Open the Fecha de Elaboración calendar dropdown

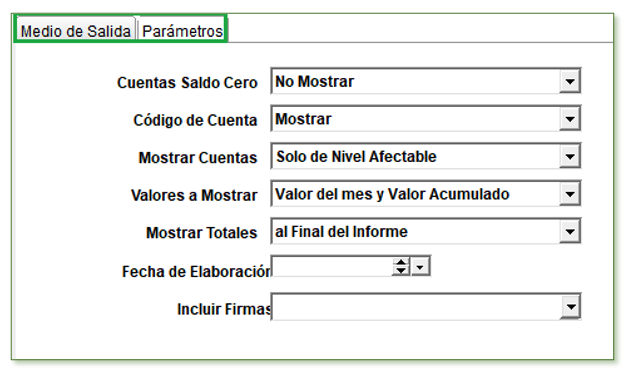click(x=420, y=266)
